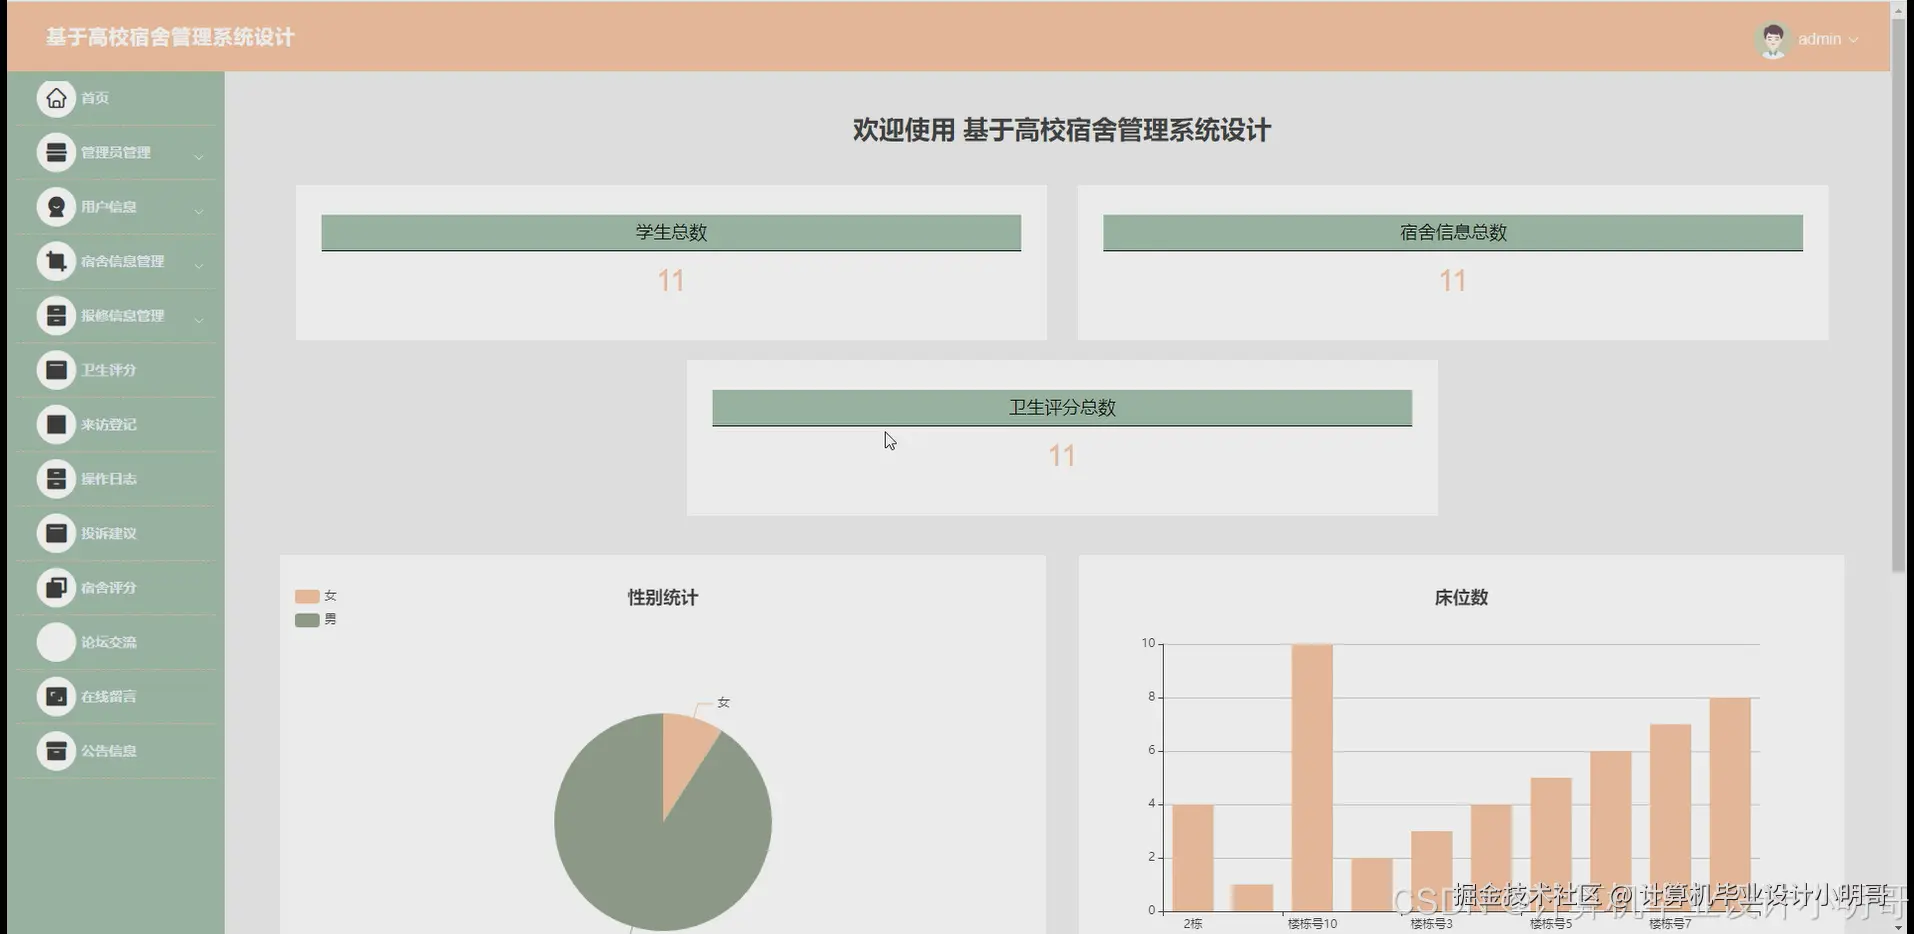This screenshot has height=934, width=1914.
Task: Toggle the 男 legend entry in 性别统计
Action: (x=316, y=620)
